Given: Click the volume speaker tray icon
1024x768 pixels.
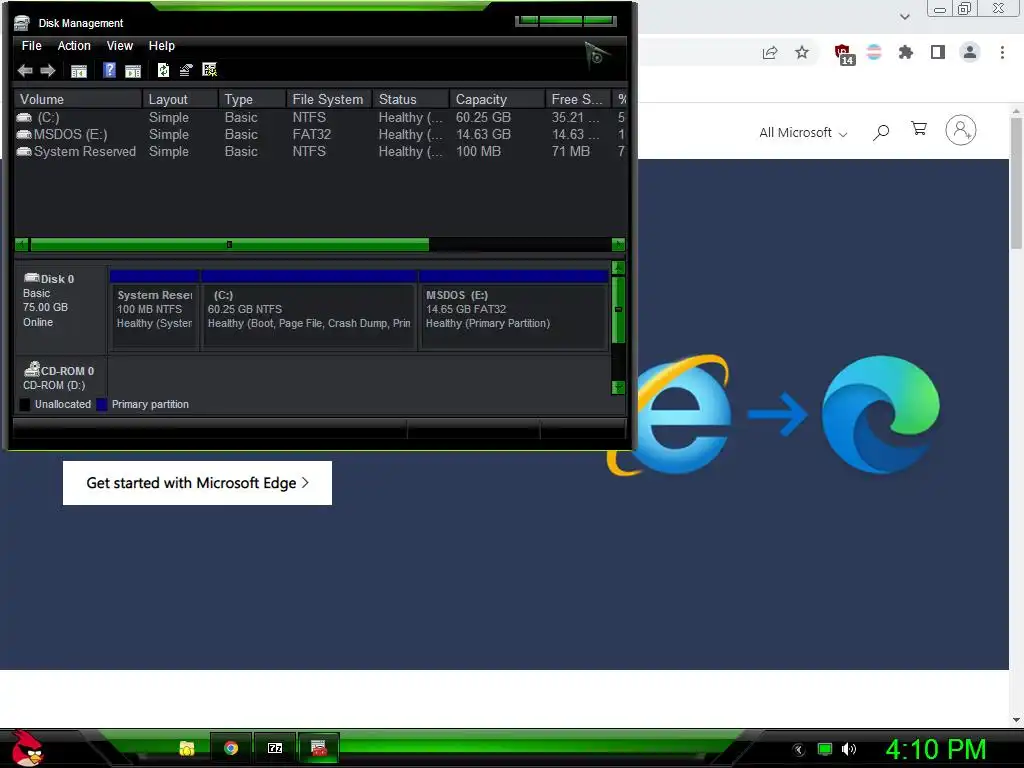Looking at the screenshot, I should (x=849, y=749).
